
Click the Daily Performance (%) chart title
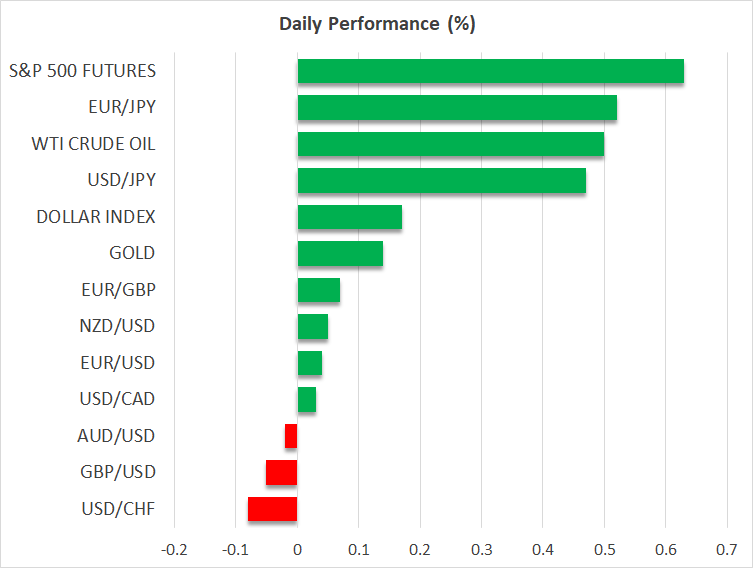(x=376, y=24)
